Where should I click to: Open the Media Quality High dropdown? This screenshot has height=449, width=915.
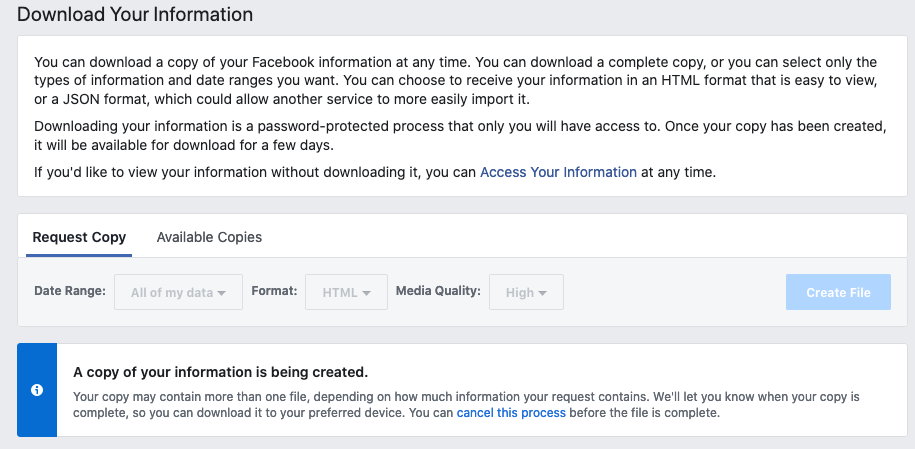click(526, 293)
